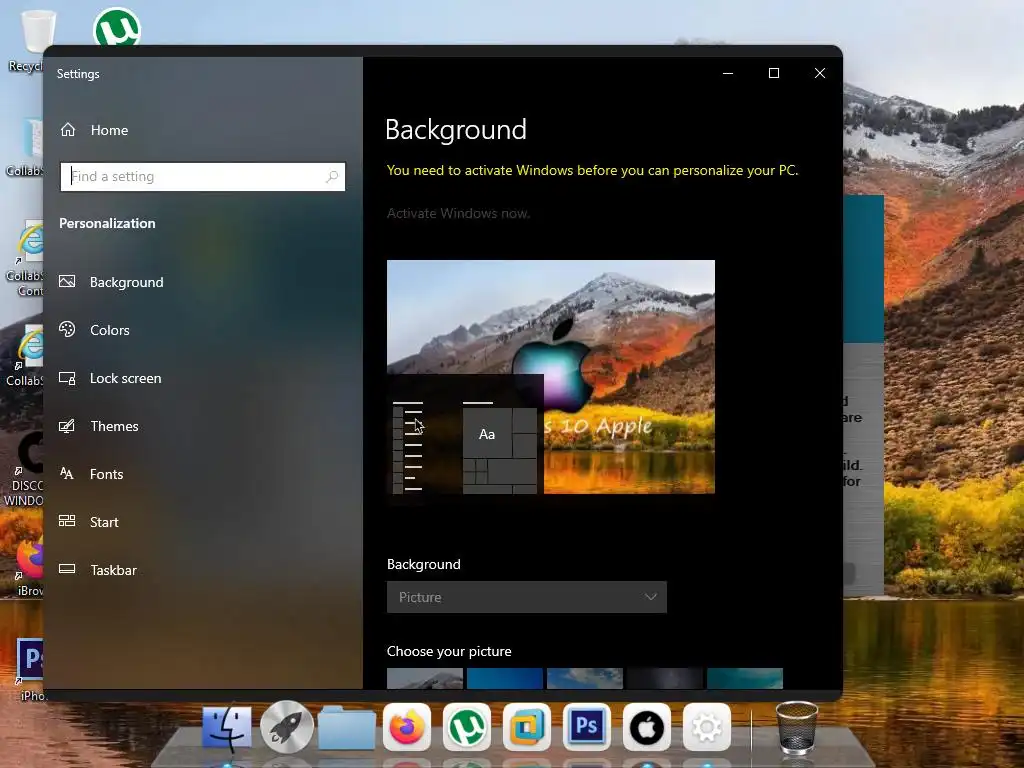Choose the first mountain picture thumbnail
The image size is (1024, 768).
tap(424, 678)
